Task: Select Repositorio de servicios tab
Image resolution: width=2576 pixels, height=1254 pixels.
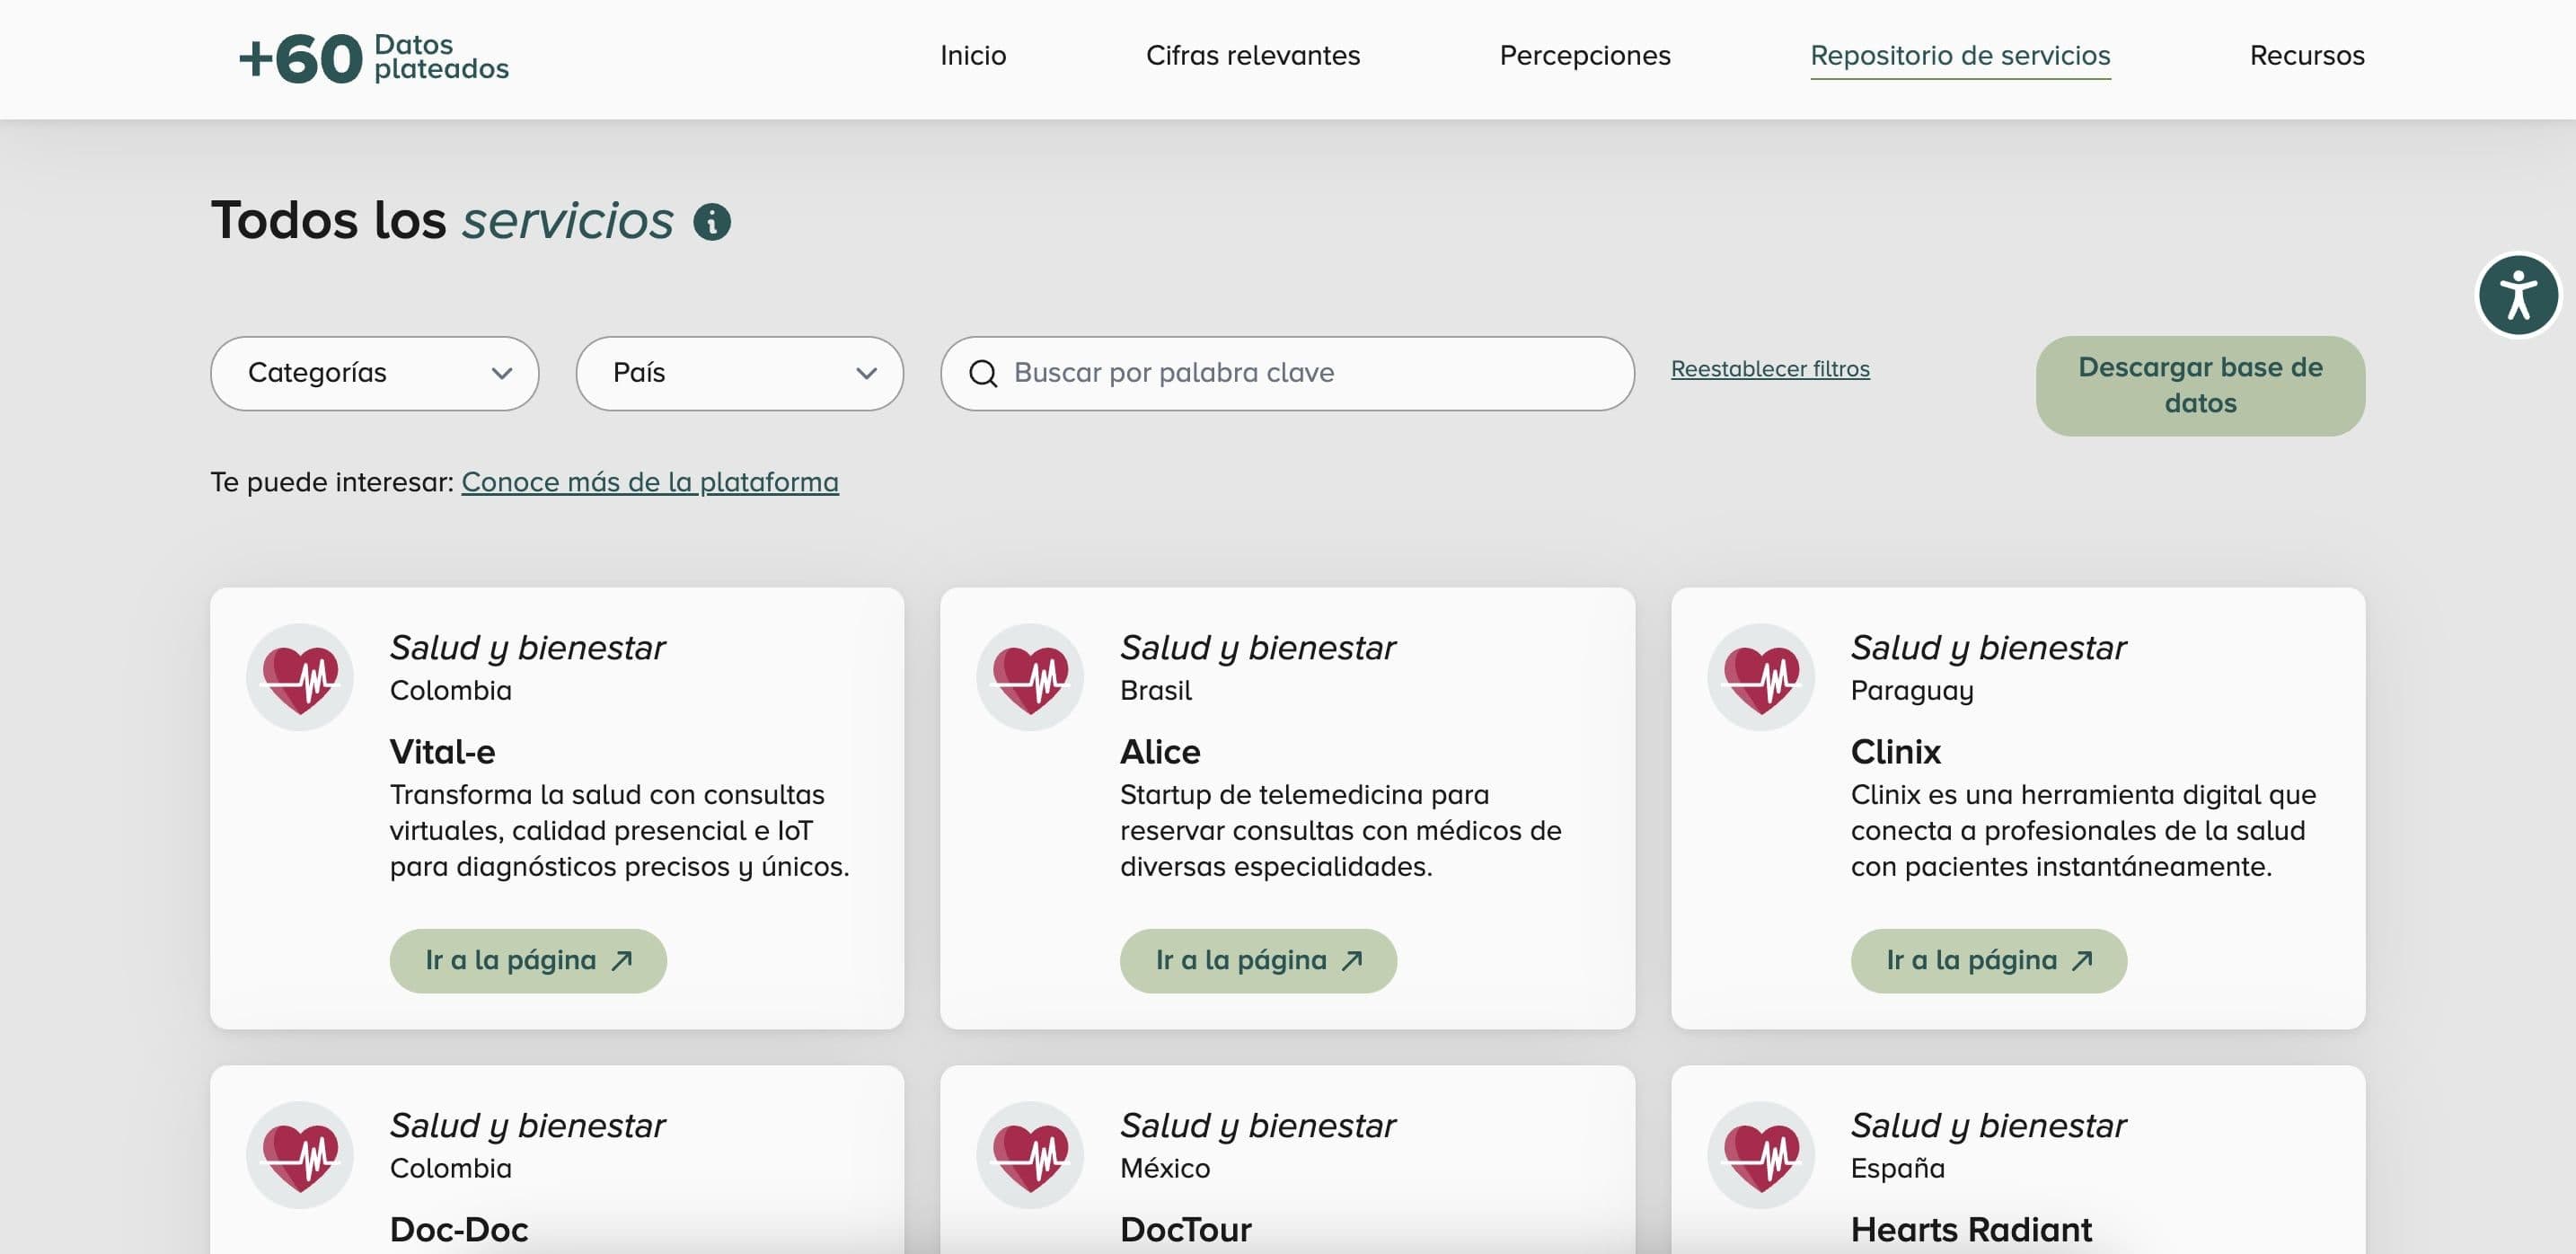Action: pos(1960,55)
